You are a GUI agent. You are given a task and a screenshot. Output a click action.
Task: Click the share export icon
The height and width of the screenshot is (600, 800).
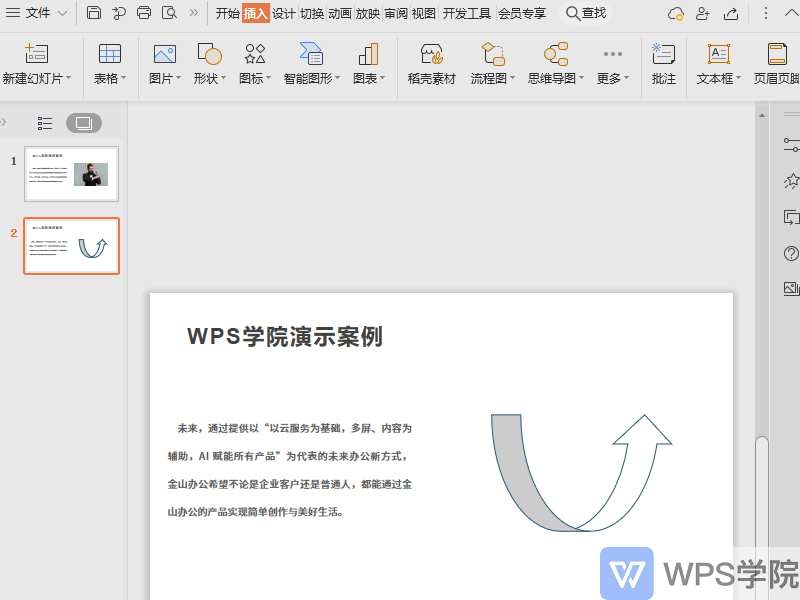(x=731, y=13)
